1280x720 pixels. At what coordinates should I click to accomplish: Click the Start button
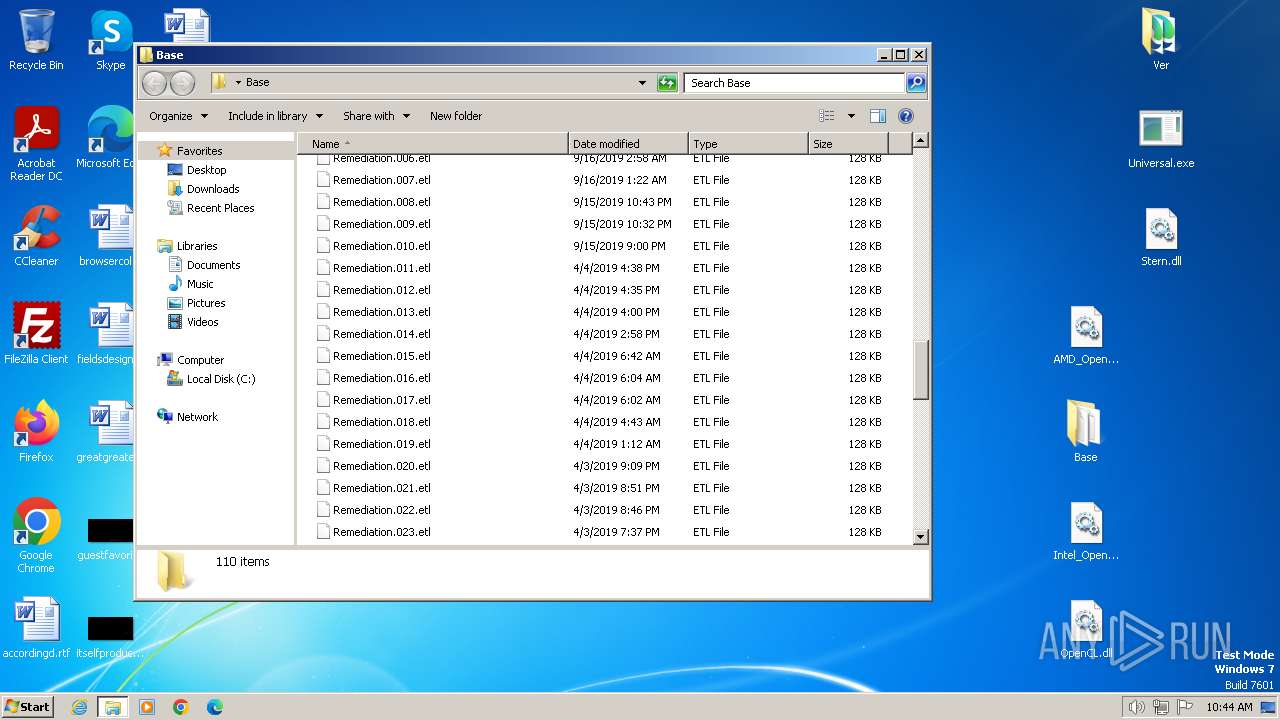[x=28, y=706]
